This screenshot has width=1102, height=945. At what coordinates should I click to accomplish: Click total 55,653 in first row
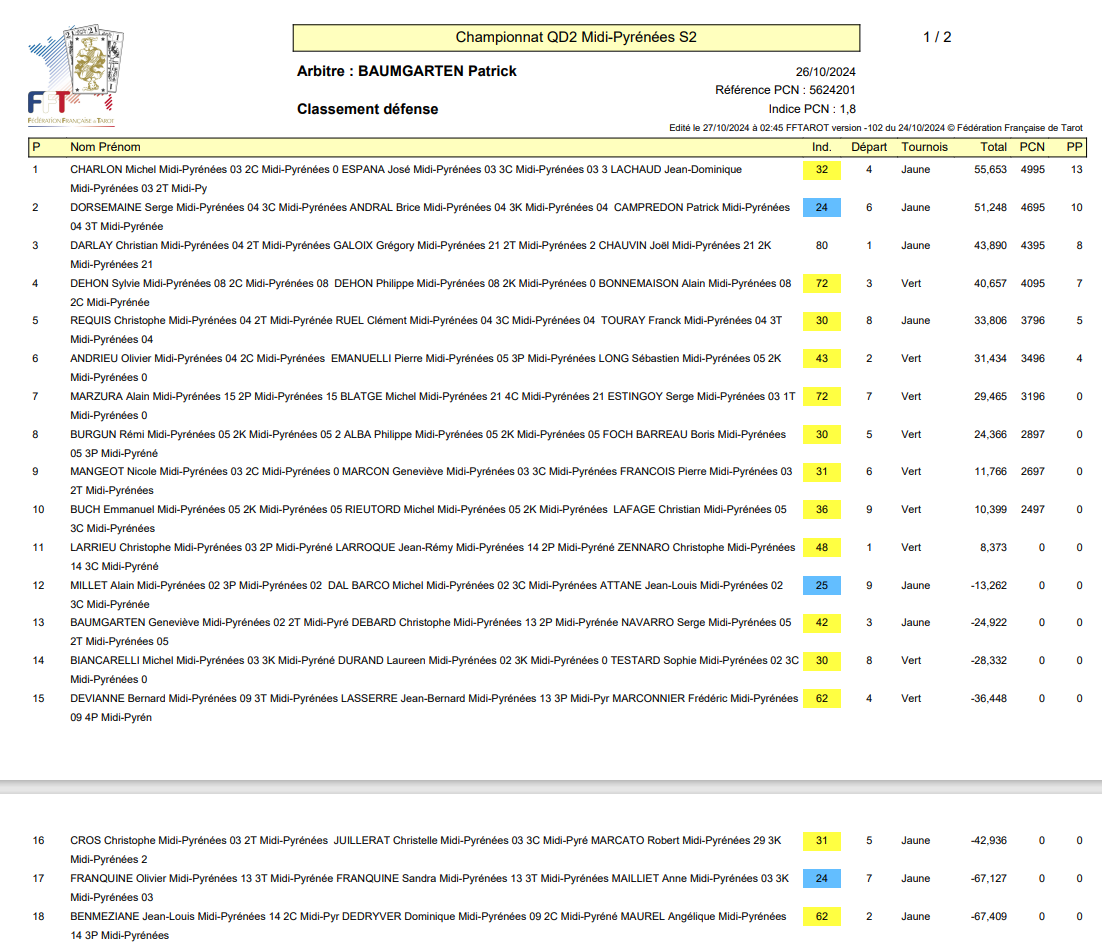click(990, 169)
